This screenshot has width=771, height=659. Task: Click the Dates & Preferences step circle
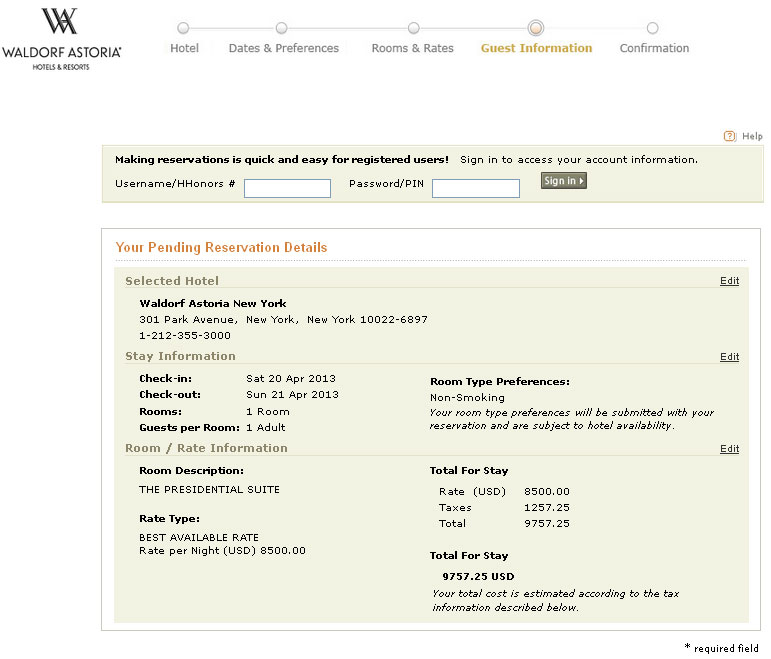pos(281,28)
